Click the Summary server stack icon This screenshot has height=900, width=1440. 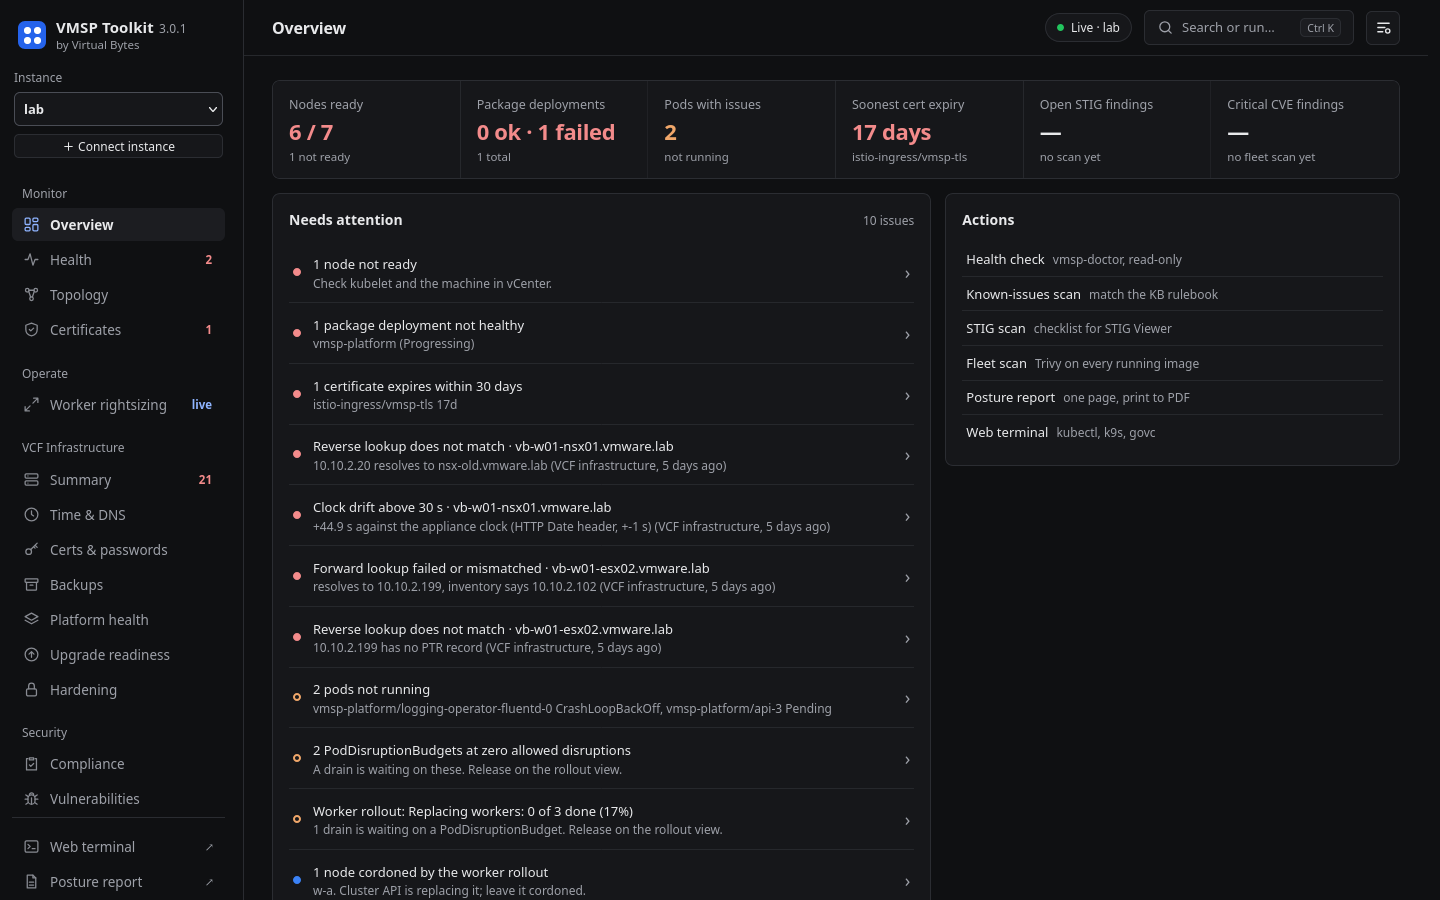32,480
